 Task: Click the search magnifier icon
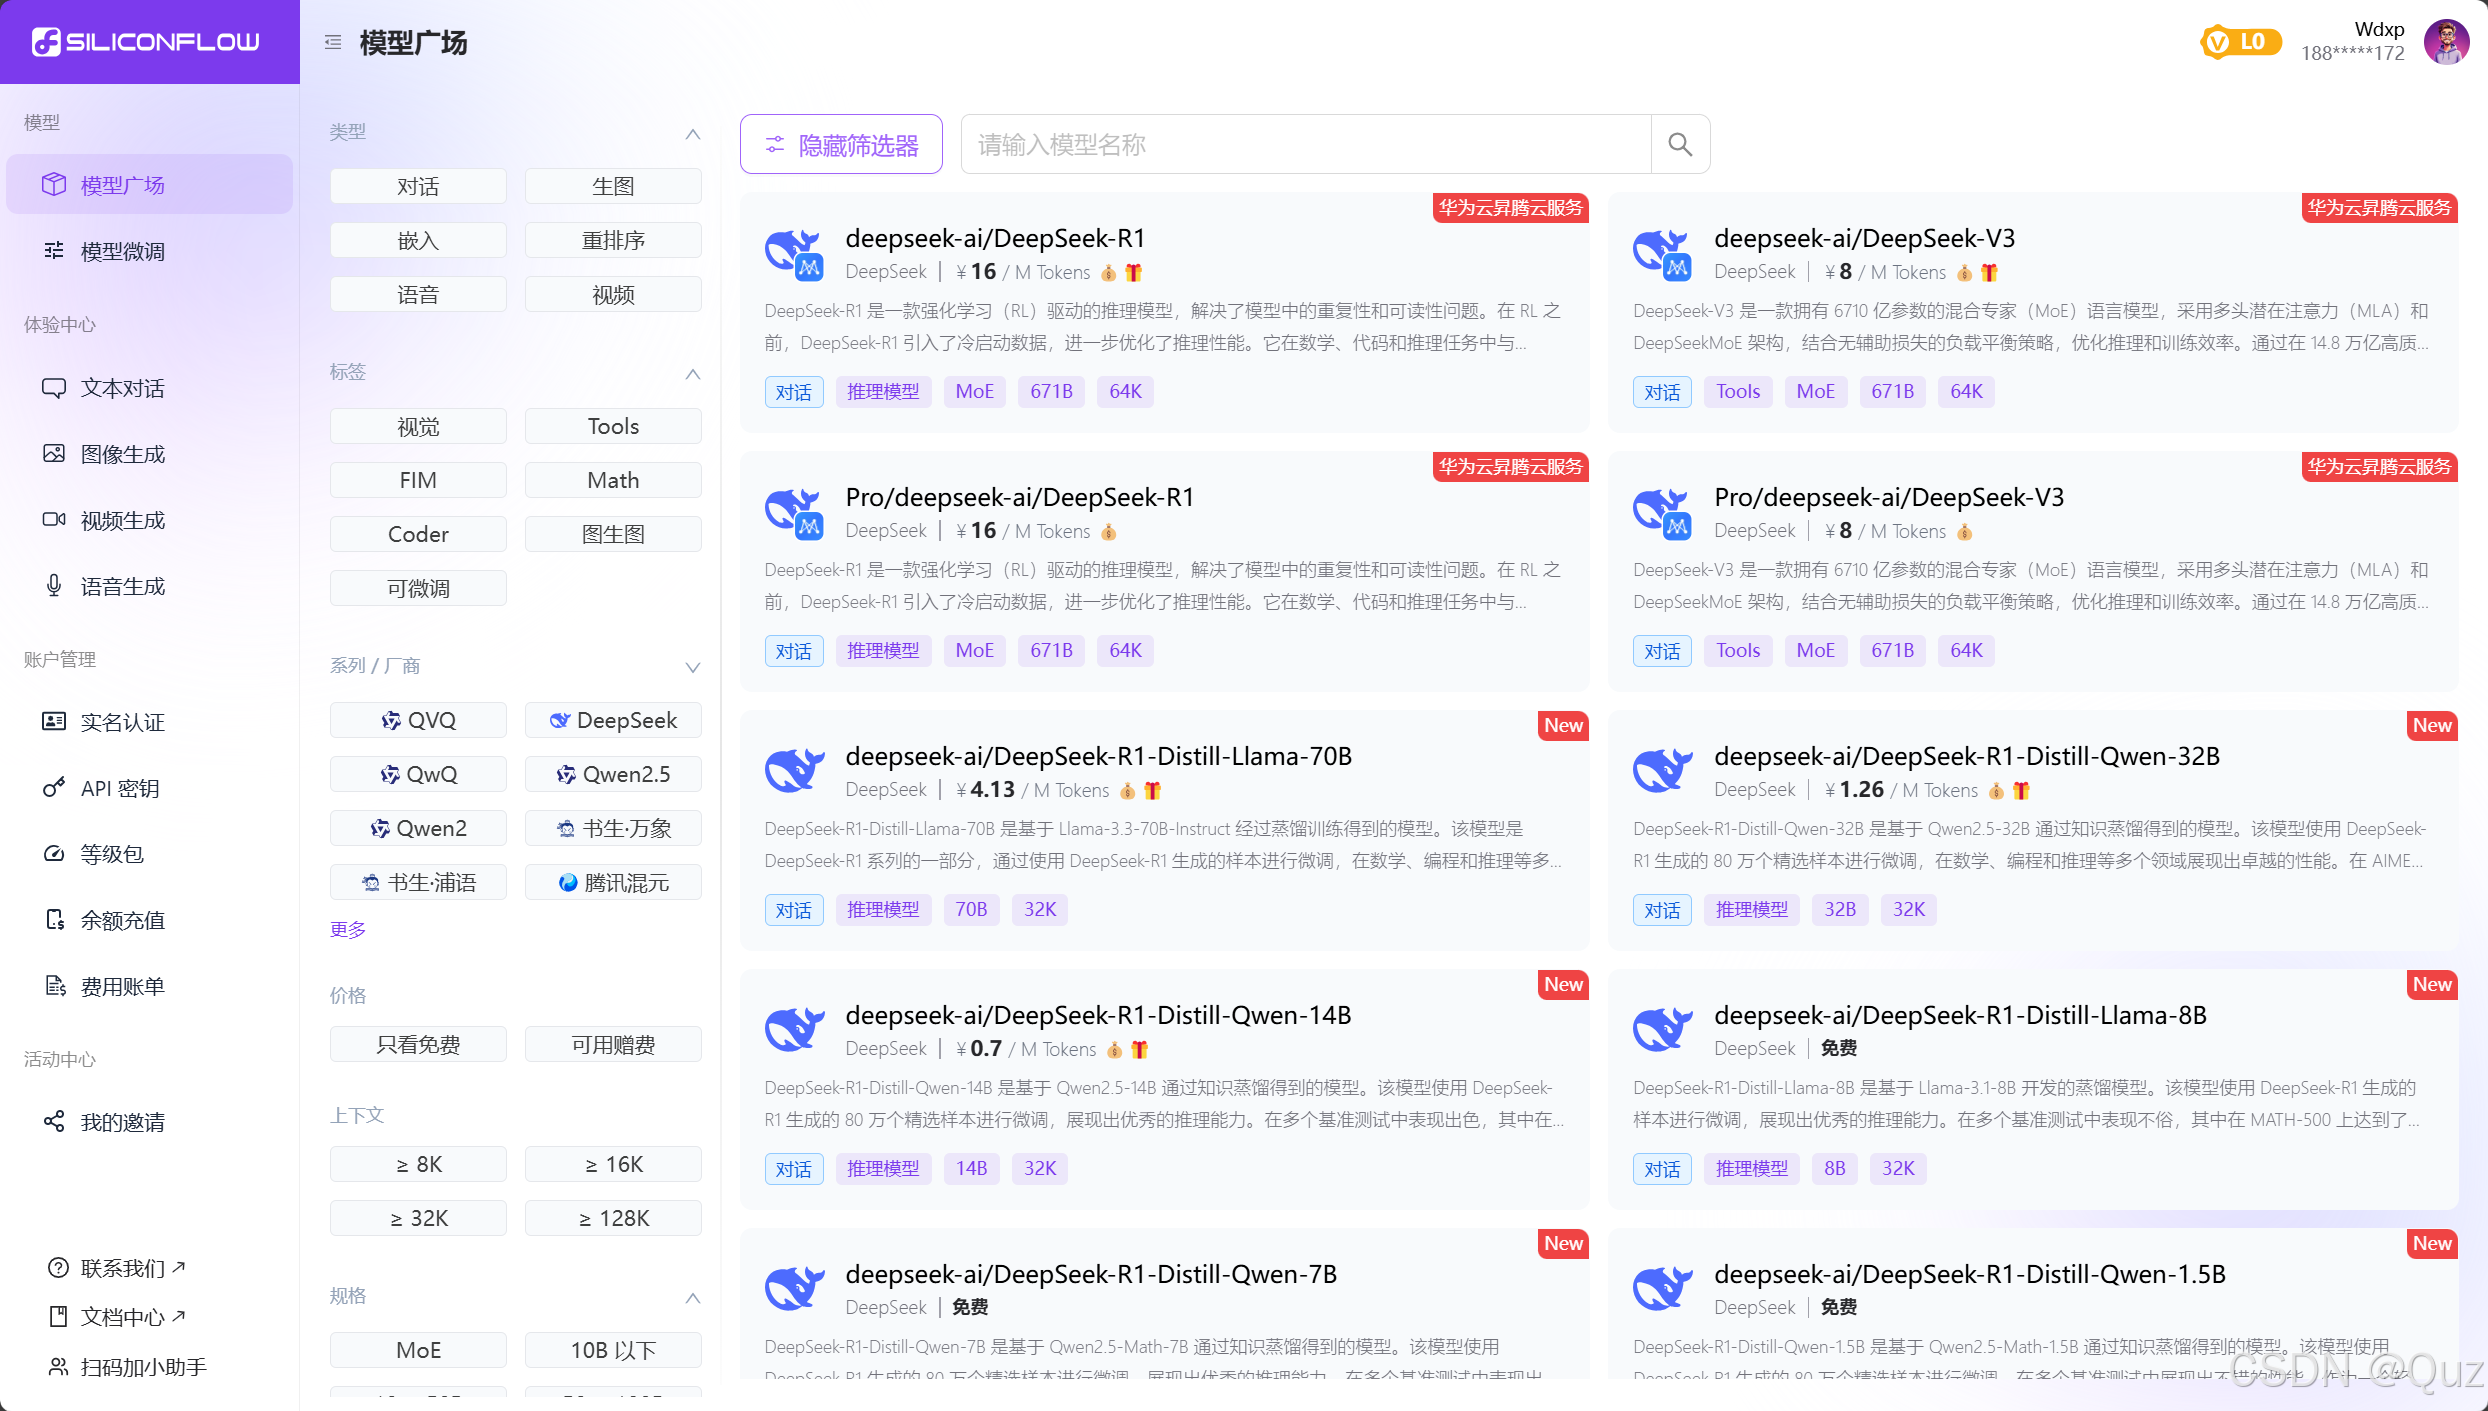point(1680,145)
